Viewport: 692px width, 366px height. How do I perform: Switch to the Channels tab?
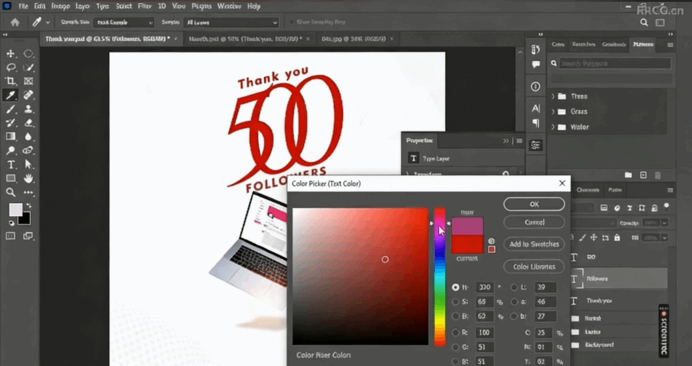pos(588,190)
